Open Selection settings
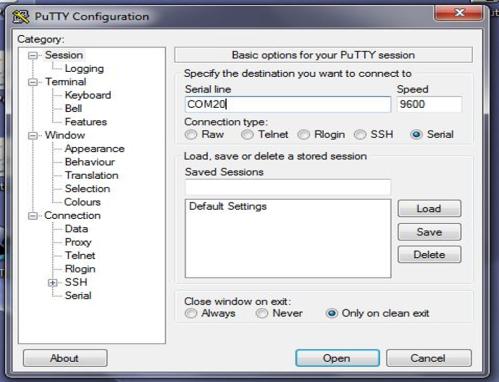The height and width of the screenshot is (382, 499). click(88, 189)
